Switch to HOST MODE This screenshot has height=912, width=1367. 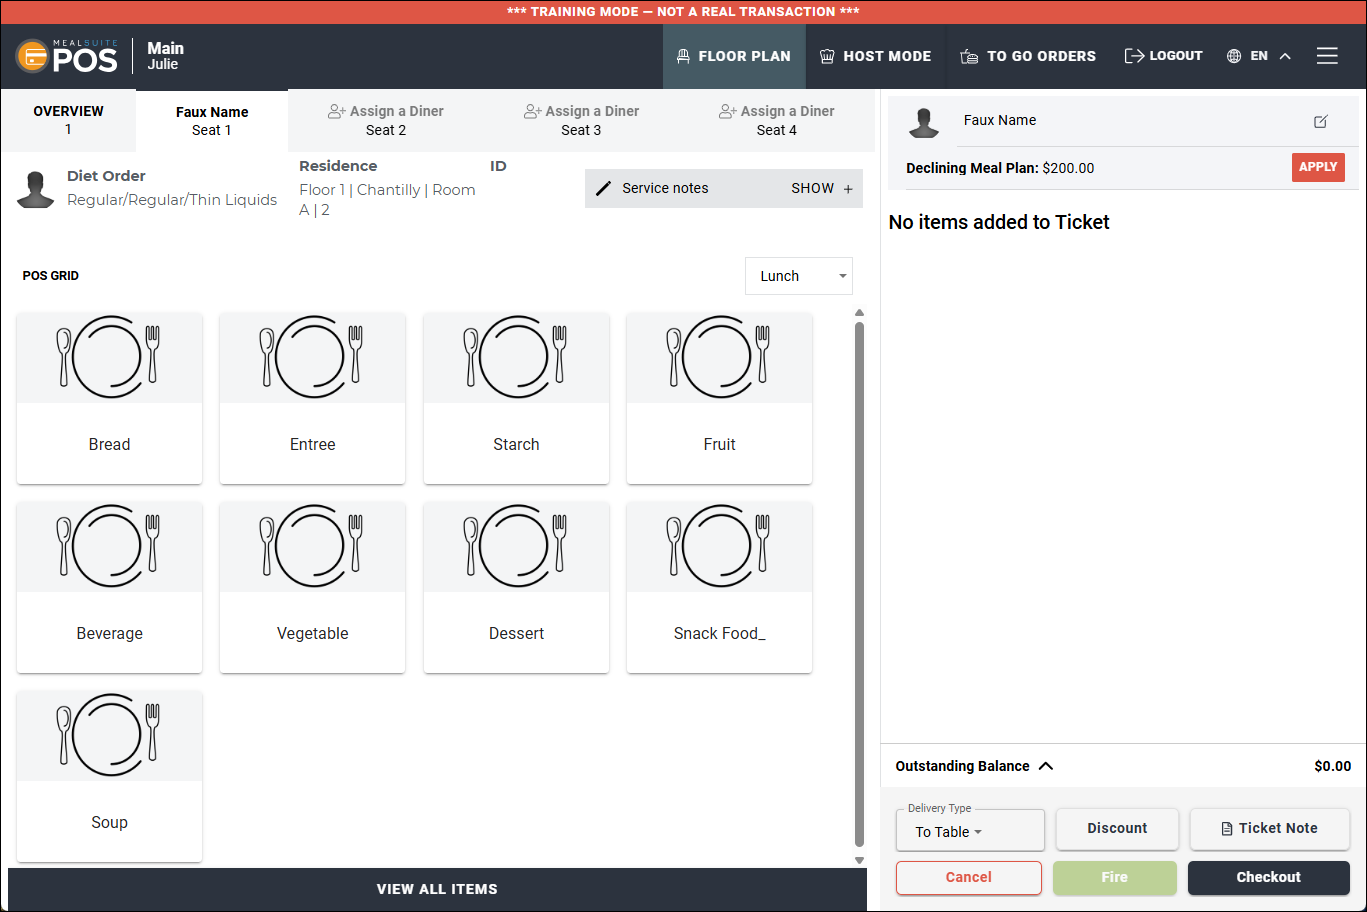tap(875, 56)
